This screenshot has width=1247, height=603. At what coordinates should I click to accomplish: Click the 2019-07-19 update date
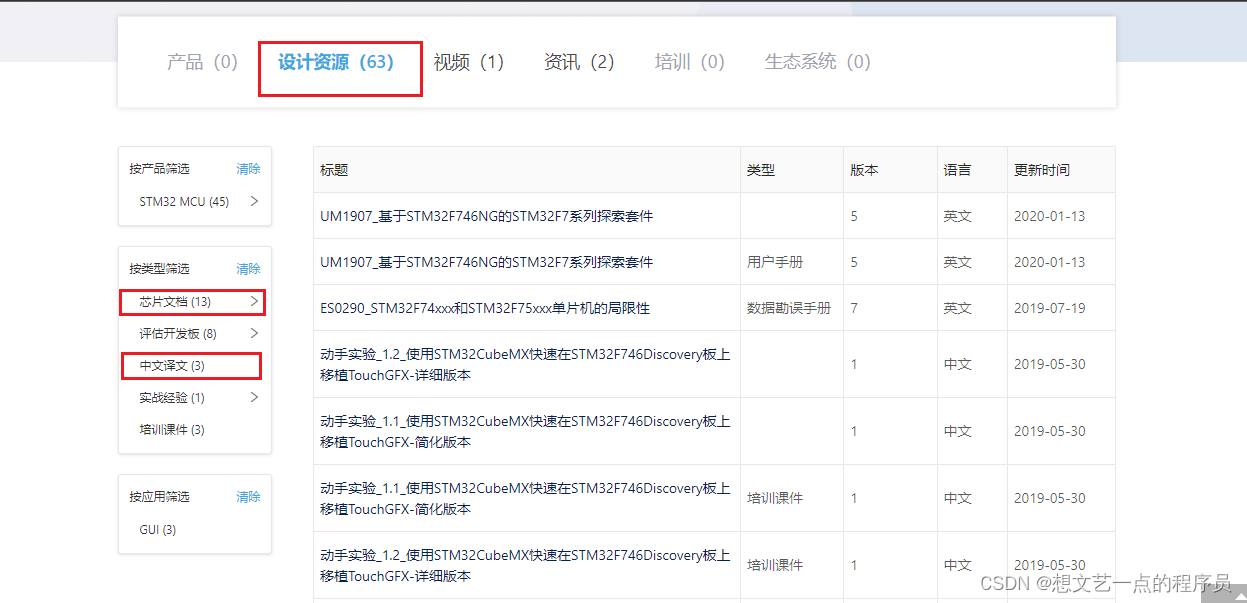tap(1049, 308)
